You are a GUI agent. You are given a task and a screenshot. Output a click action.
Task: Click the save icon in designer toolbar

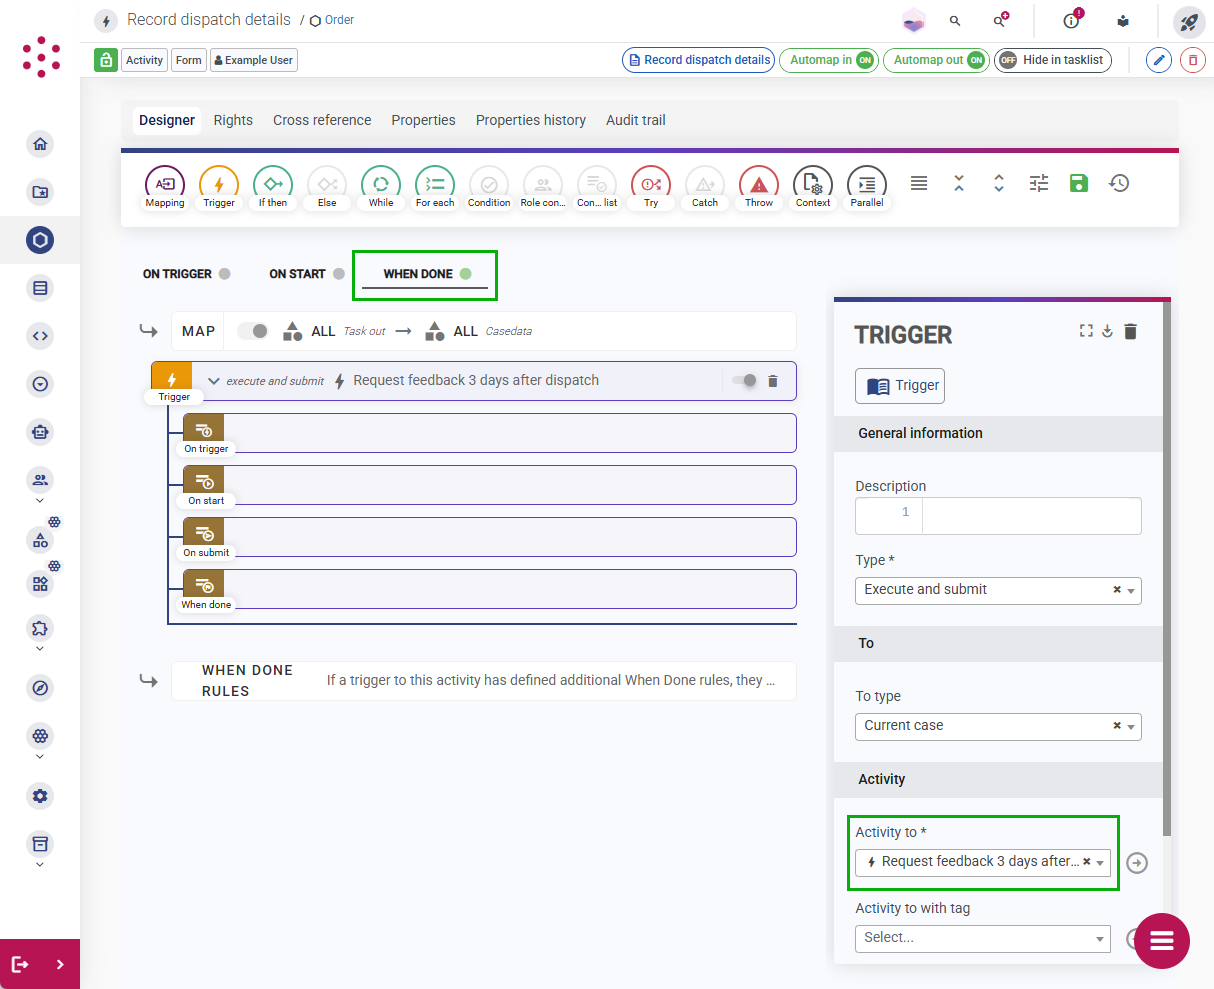coord(1079,183)
